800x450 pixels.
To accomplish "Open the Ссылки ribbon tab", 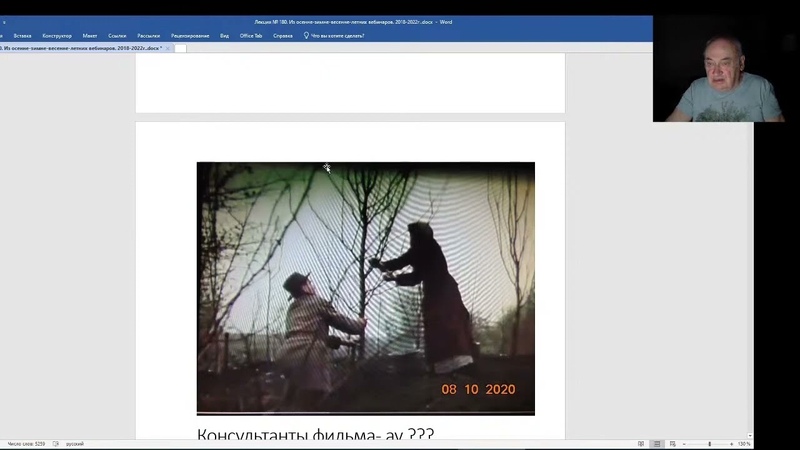I will pos(117,36).
